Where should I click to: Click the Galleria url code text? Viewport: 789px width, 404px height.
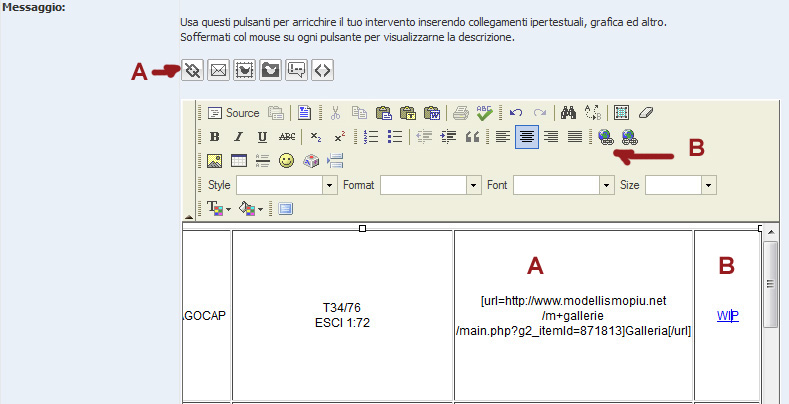coord(573,316)
